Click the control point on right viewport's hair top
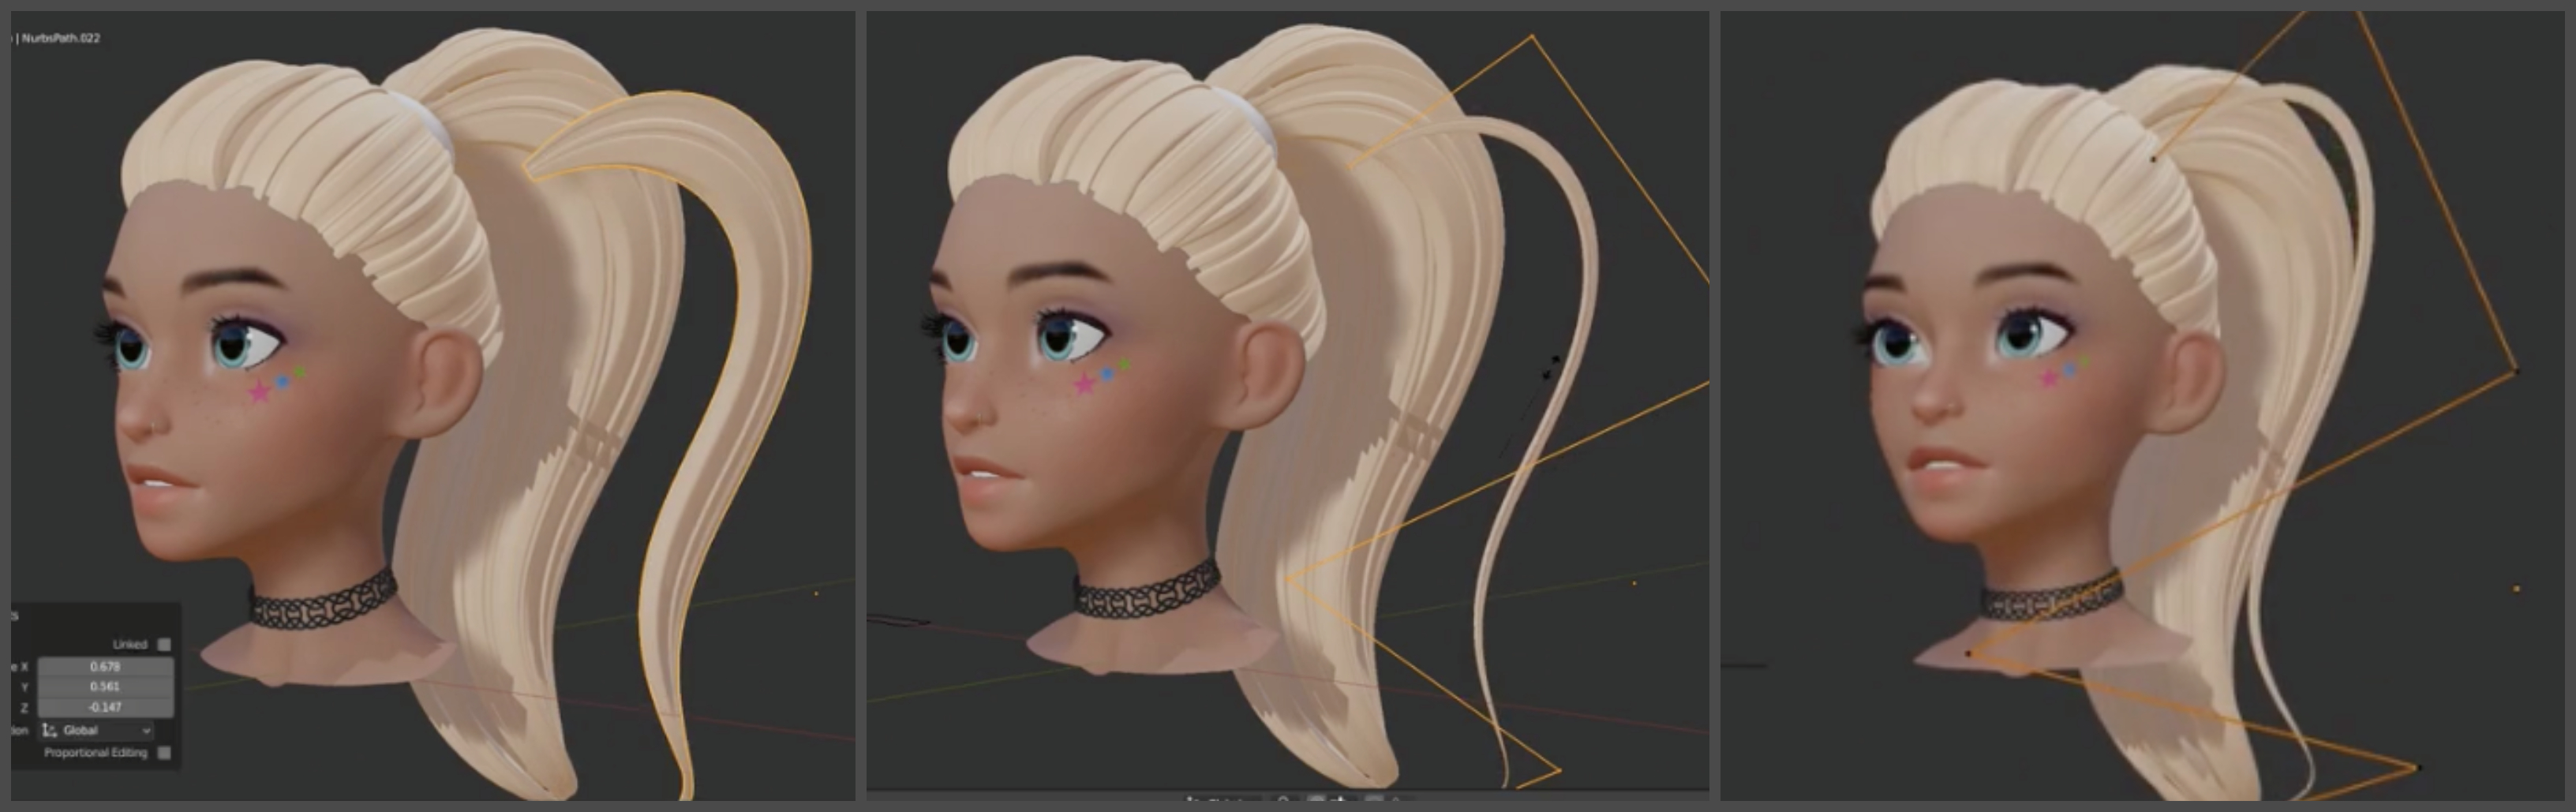 2153,158
